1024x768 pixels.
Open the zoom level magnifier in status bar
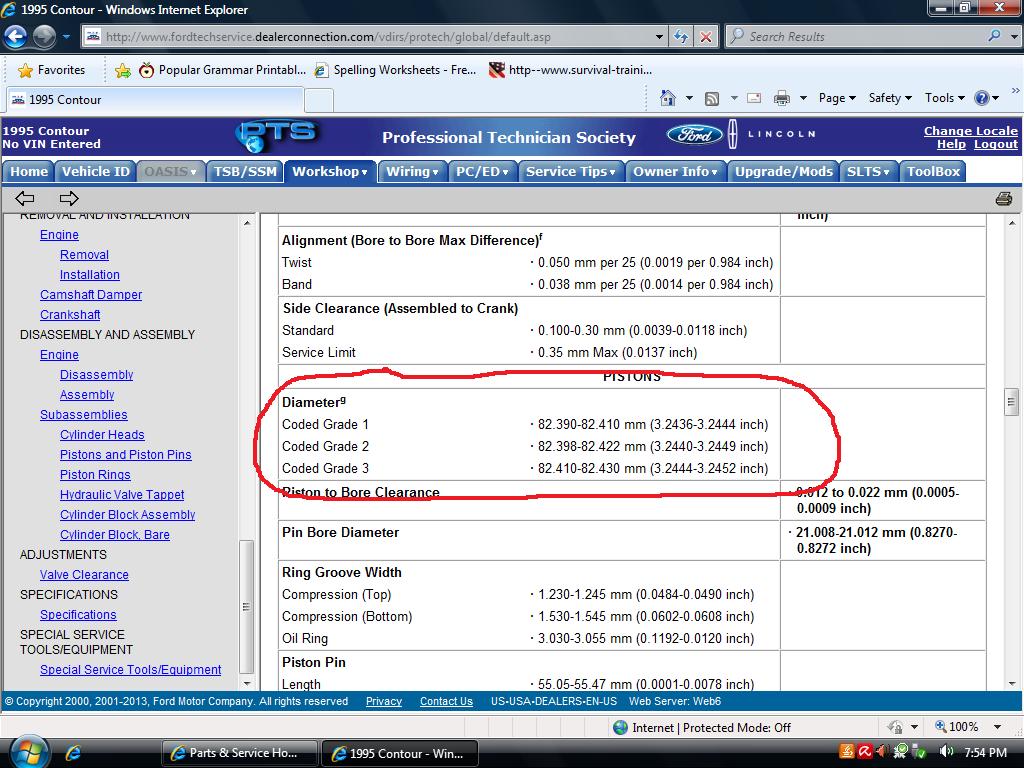point(940,726)
